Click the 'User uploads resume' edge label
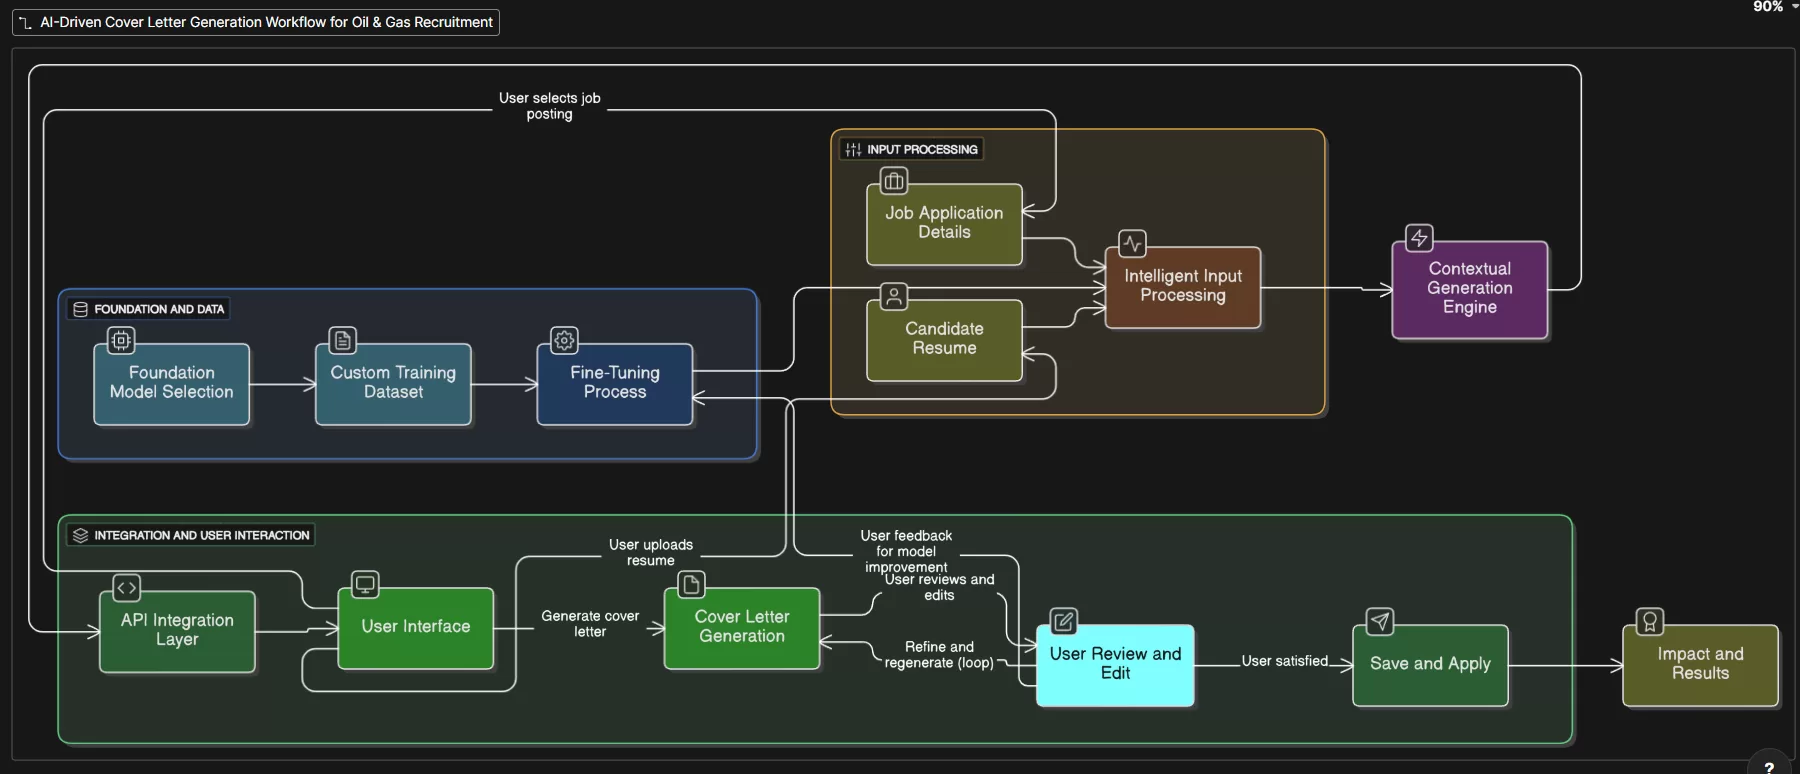The image size is (1800, 774). click(651, 552)
